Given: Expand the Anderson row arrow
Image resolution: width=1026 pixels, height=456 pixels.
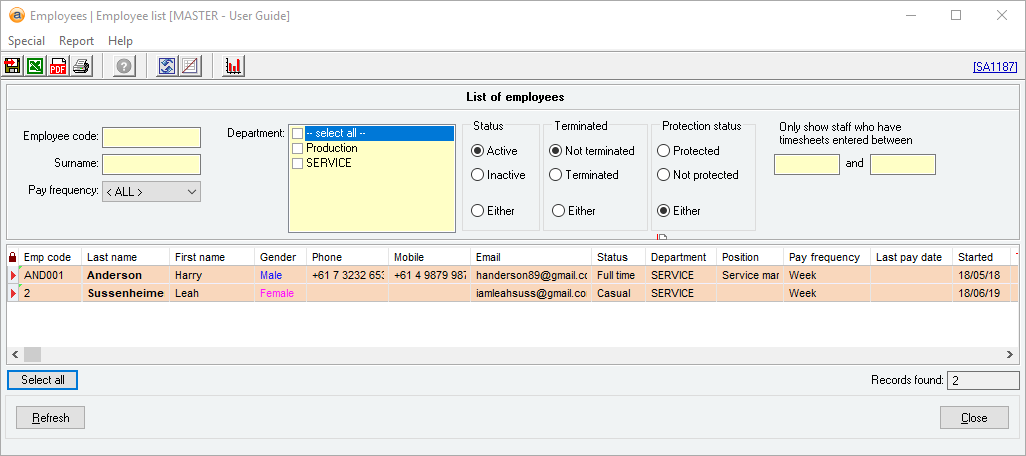Looking at the screenshot, I should click(x=13, y=275).
